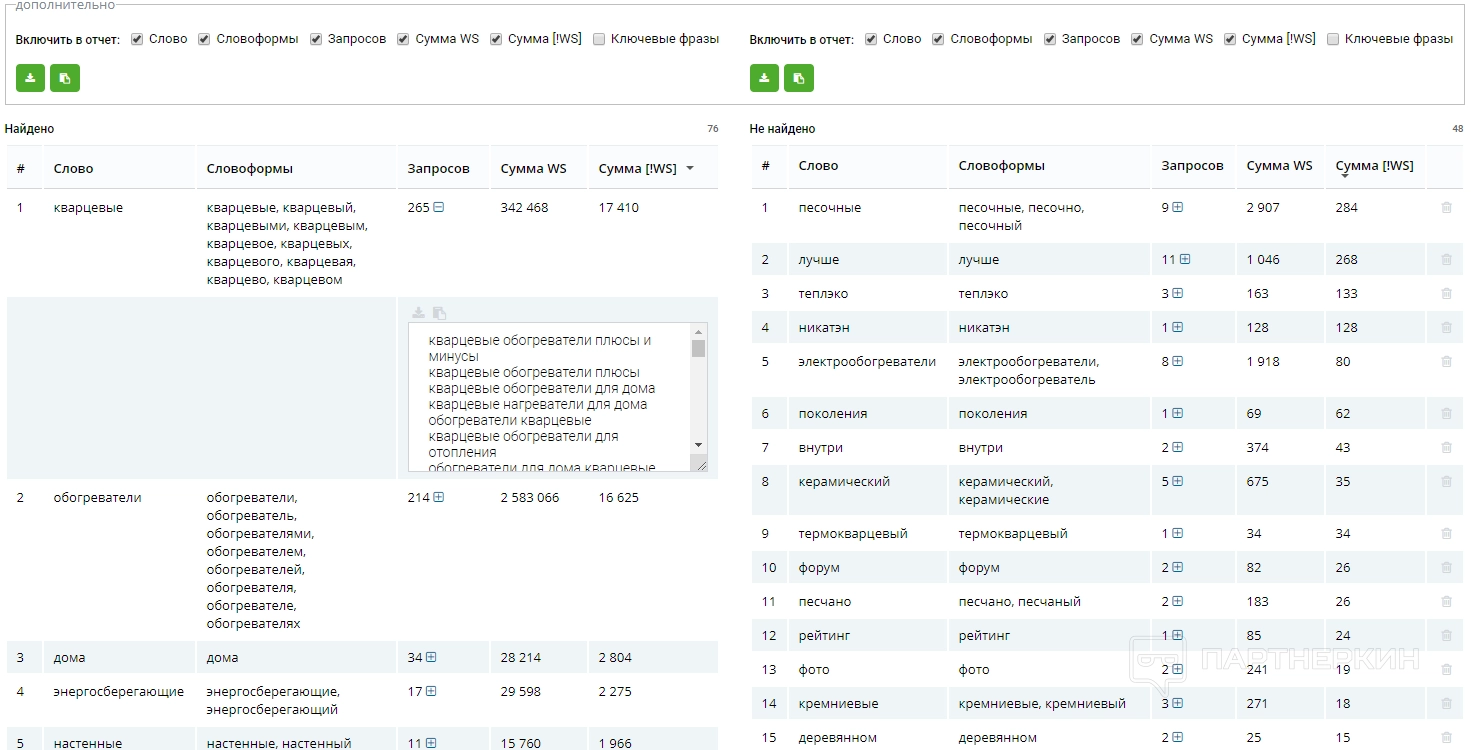
Task: Toggle the right 'Сумма WS' checkbox
Action: (x=1137, y=39)
